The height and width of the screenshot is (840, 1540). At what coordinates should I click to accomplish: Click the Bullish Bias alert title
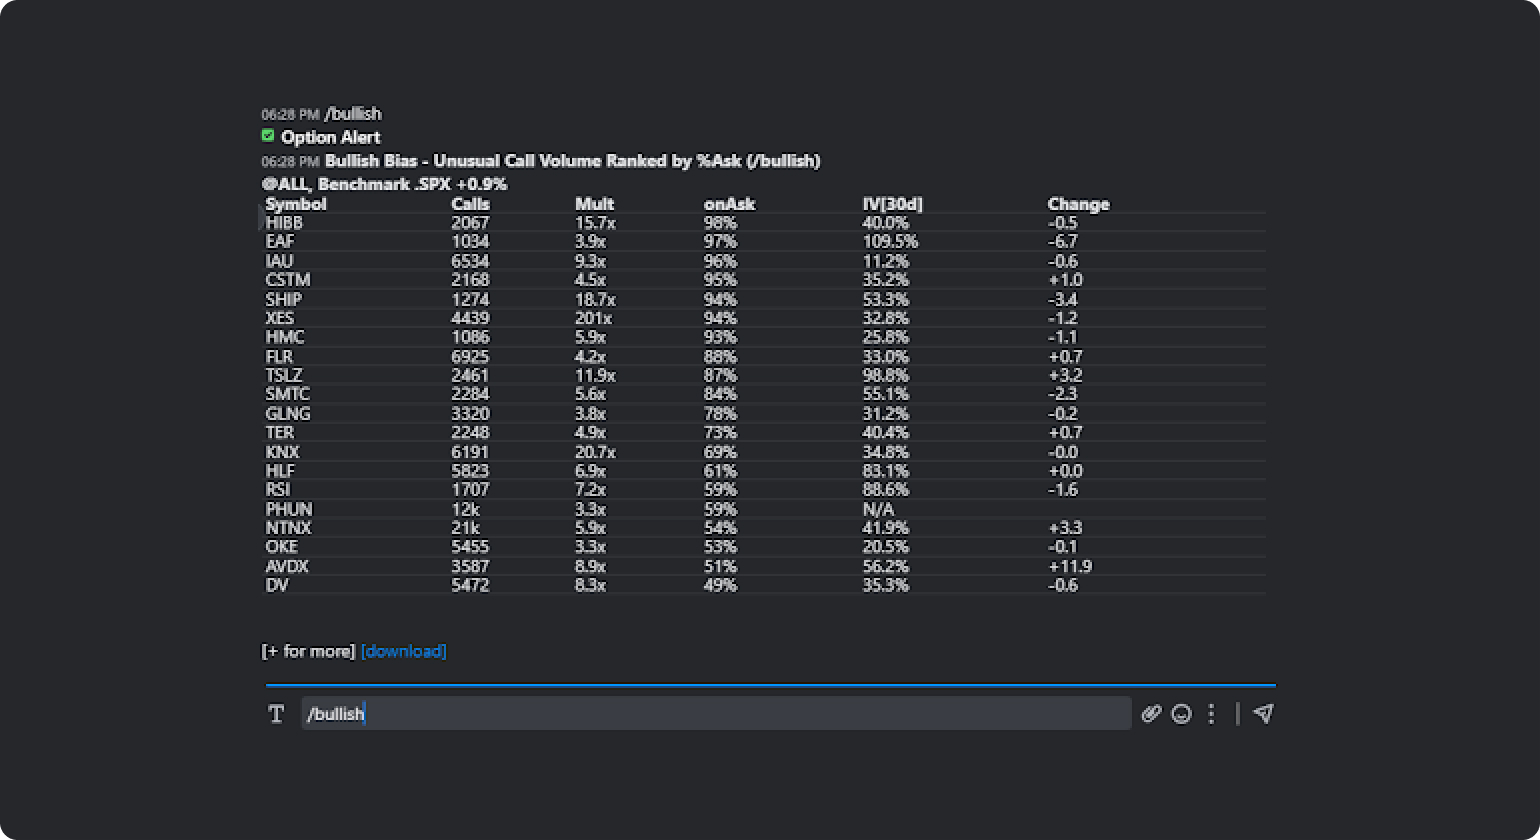(572, 161)
